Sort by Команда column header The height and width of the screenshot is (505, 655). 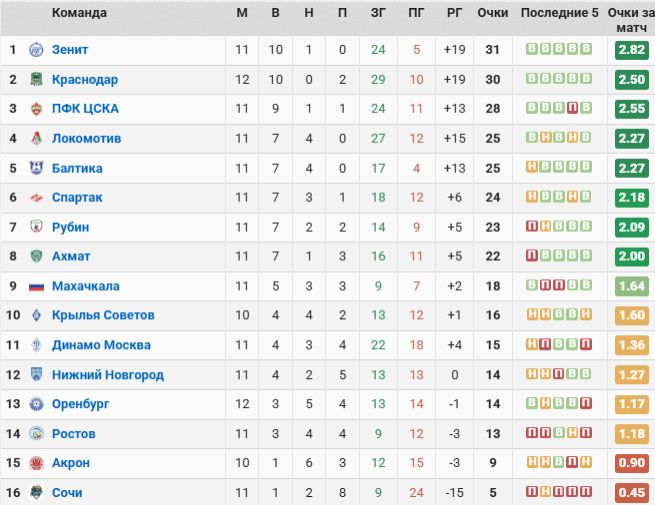79,13
